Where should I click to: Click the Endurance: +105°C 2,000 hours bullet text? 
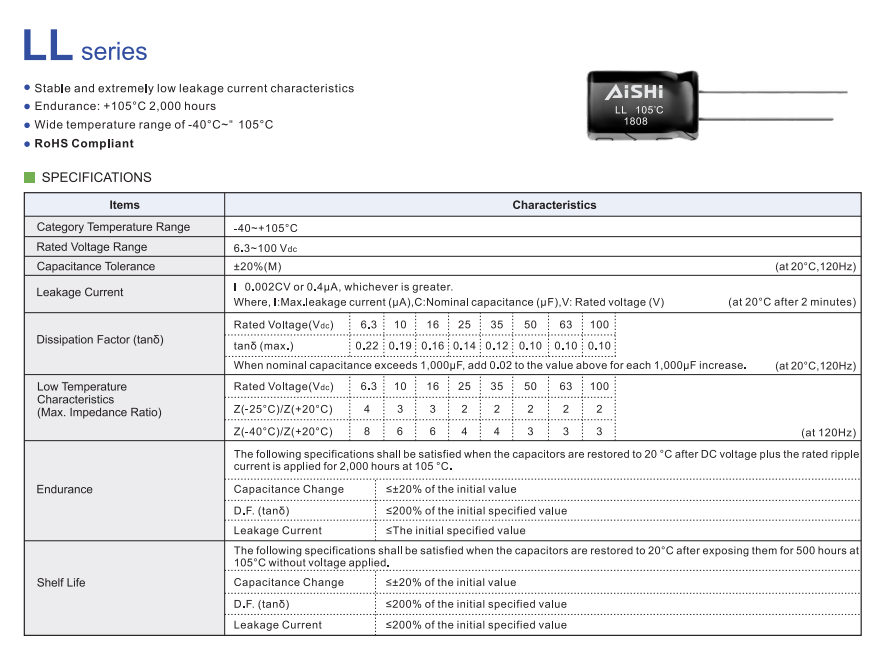point(125,106)
